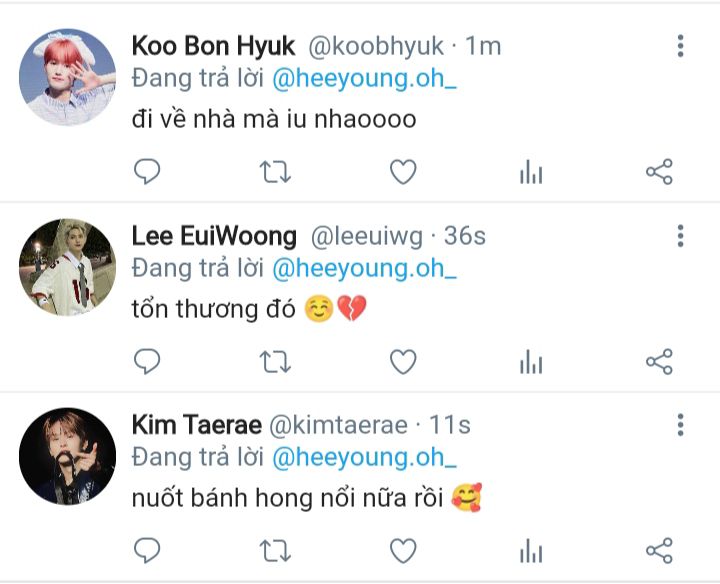View analytics for Koo Bon Hyuk's tweet
This screenshot has height=584, width=720.
[531, 172]
